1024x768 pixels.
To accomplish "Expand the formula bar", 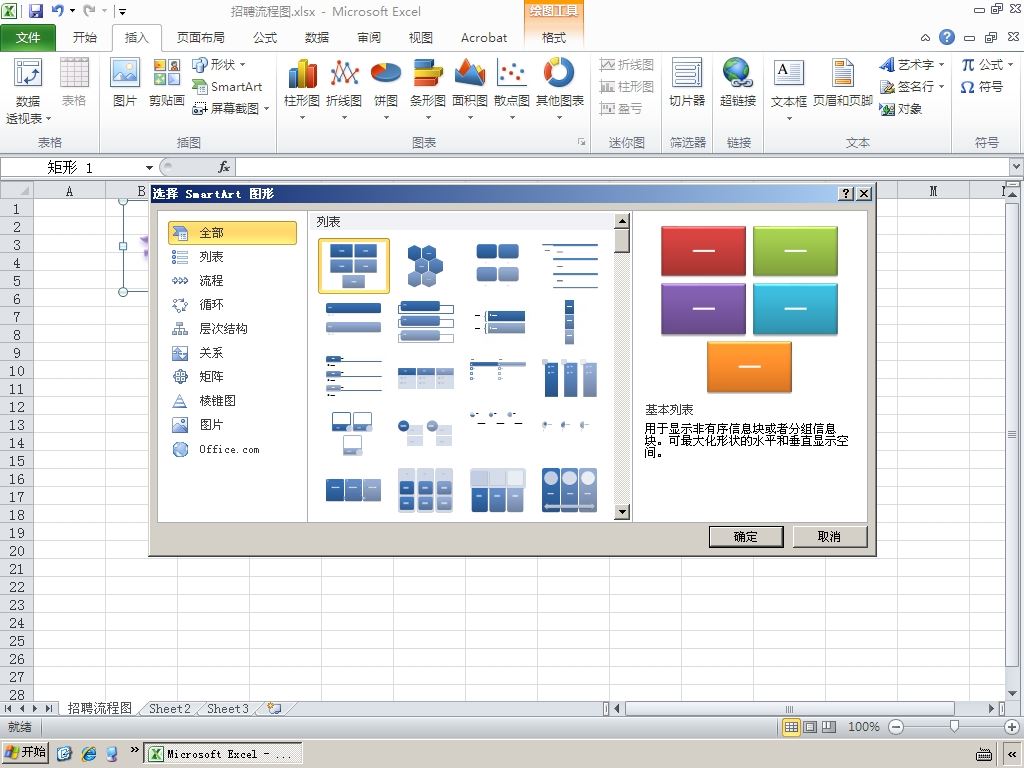I will [1016, 167].
